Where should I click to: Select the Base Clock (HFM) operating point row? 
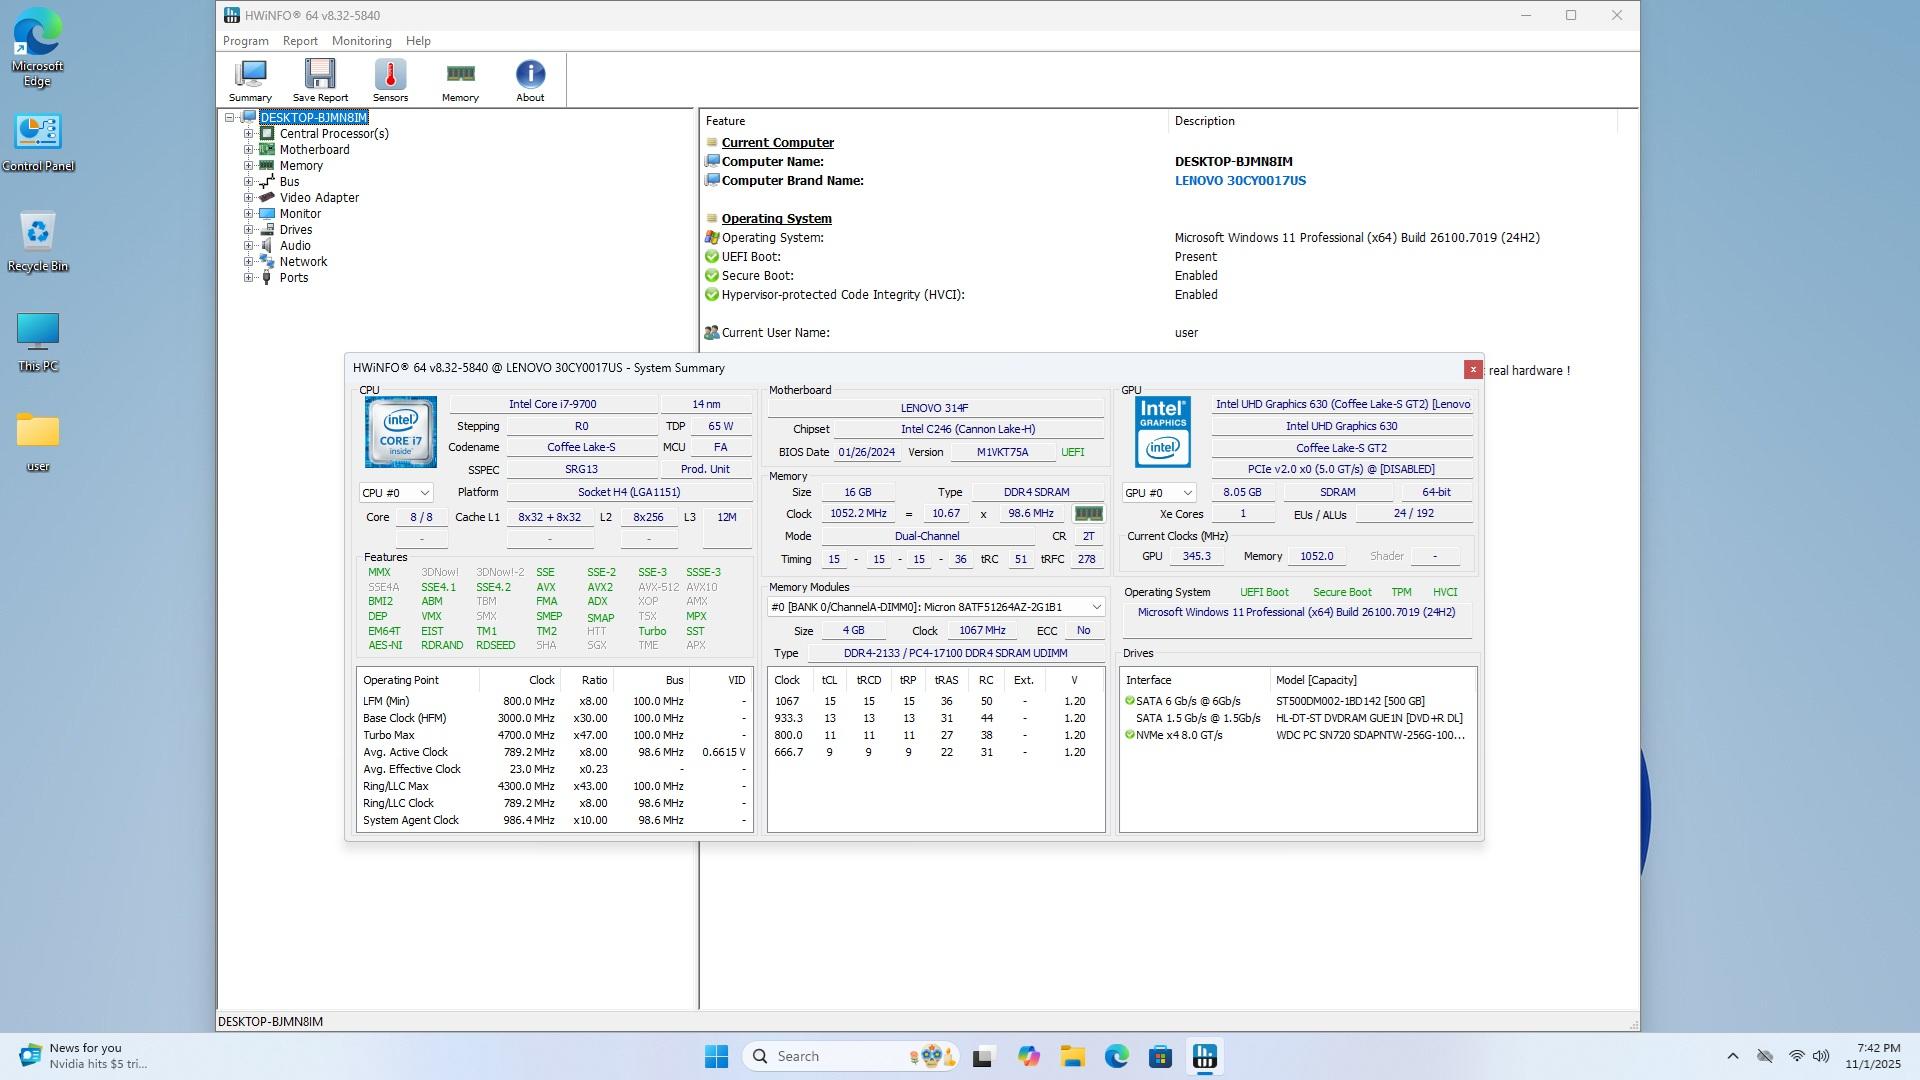554,718
